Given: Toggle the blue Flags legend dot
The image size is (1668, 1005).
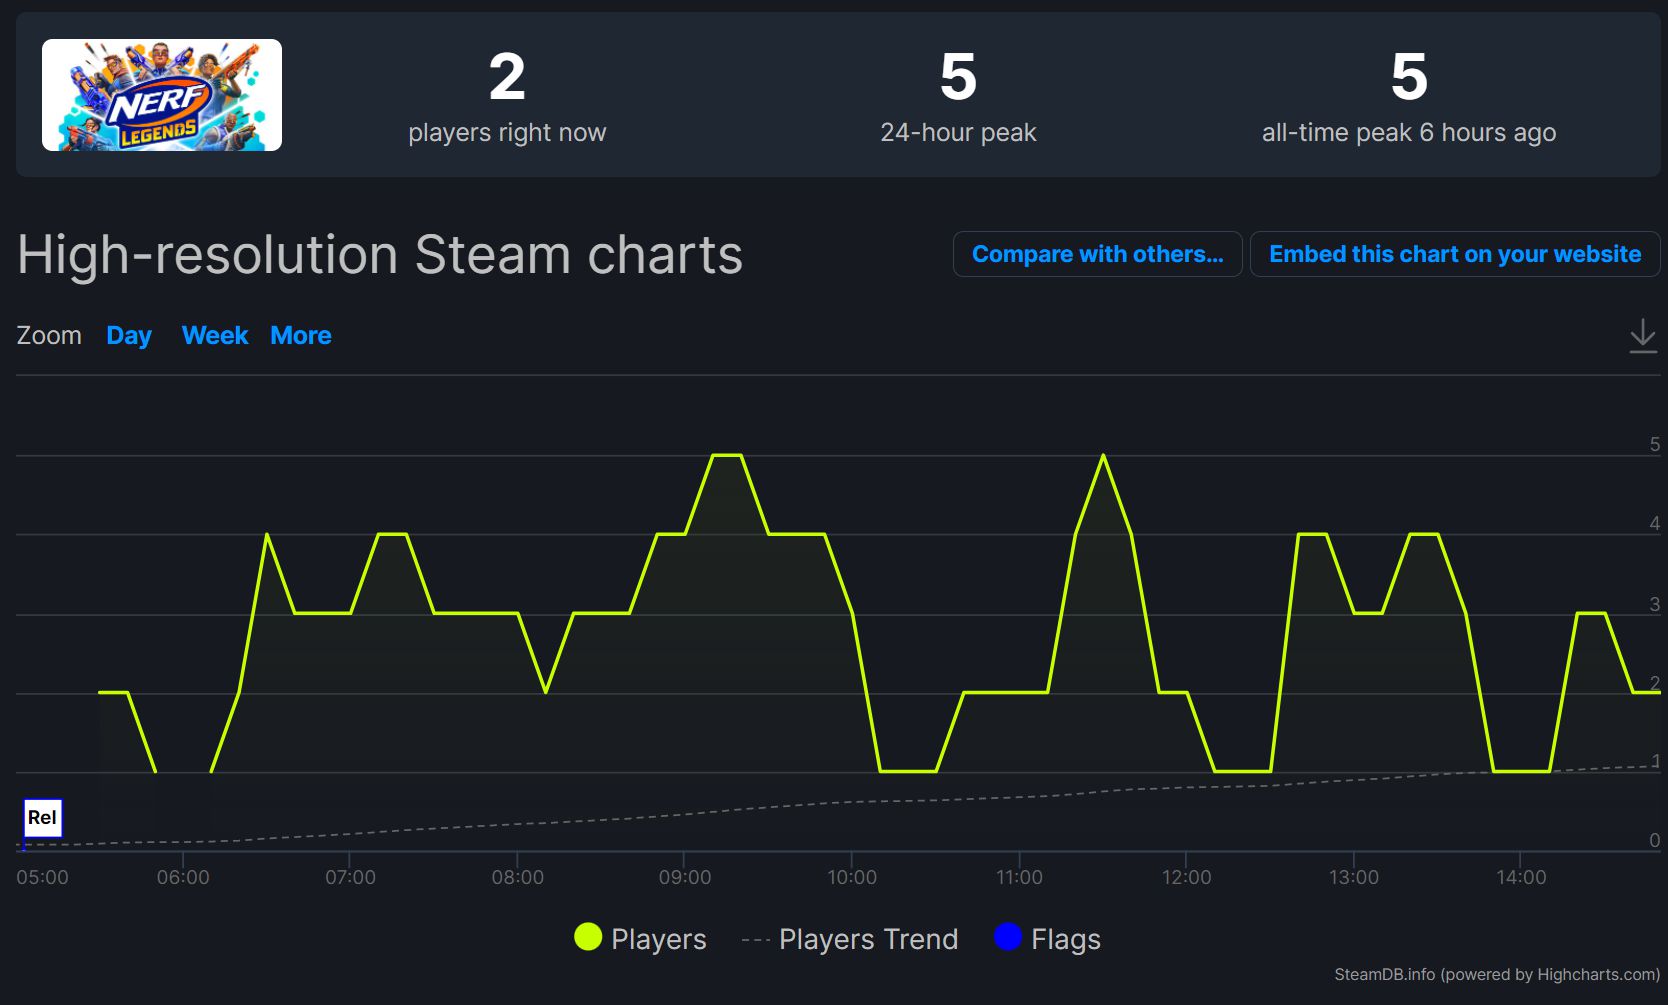Looking at the screenshot, I should coord(1008,938).
